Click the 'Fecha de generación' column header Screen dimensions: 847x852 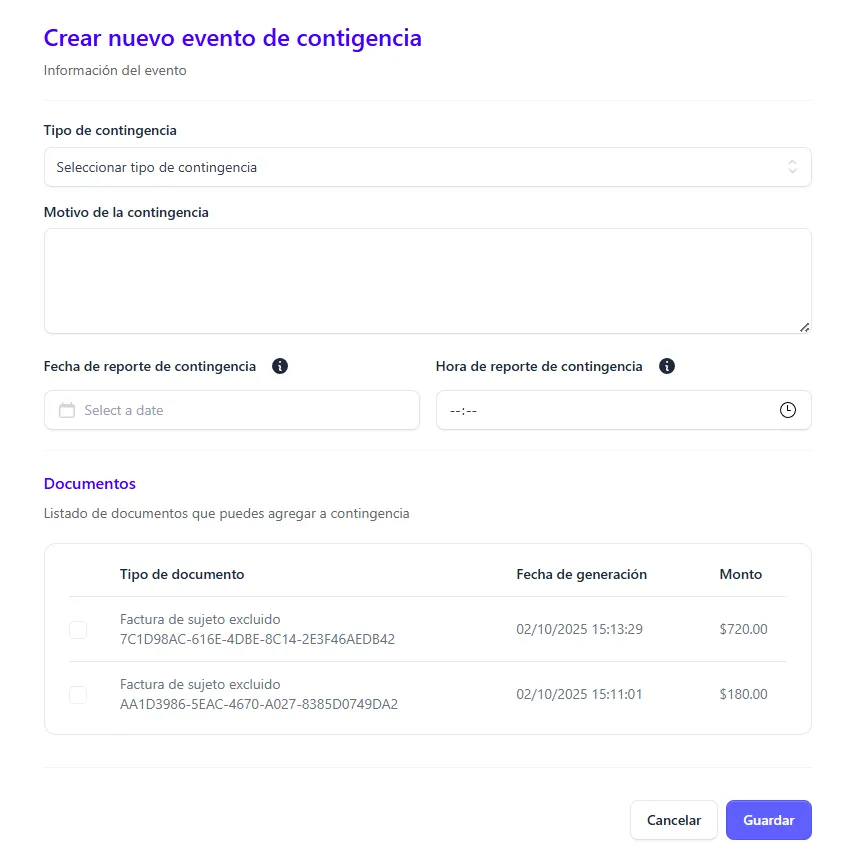(x=581, y=574)
